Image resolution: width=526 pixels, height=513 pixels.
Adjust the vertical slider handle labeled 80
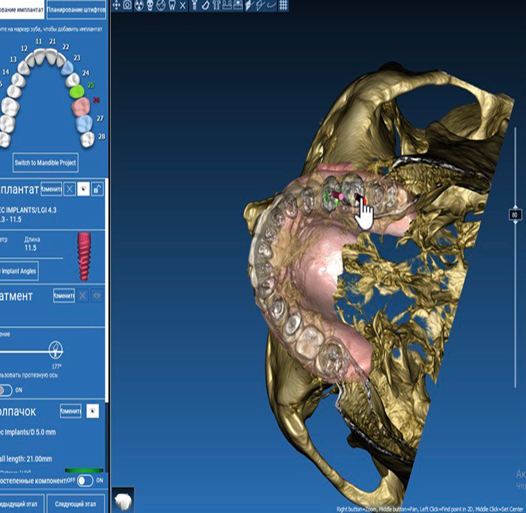[x=515, y=214]
